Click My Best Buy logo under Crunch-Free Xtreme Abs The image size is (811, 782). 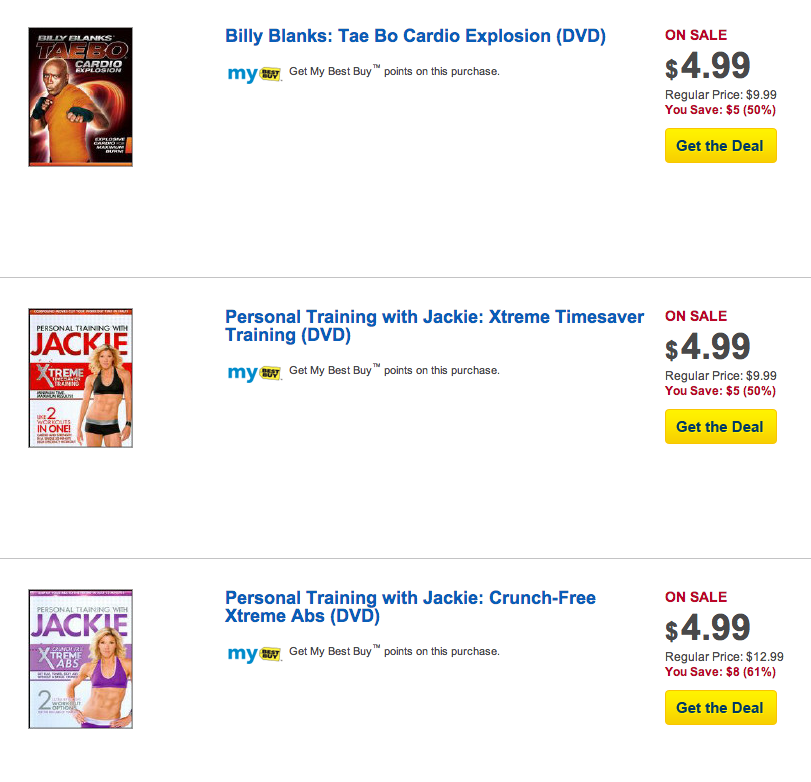[x=254, y=653]
